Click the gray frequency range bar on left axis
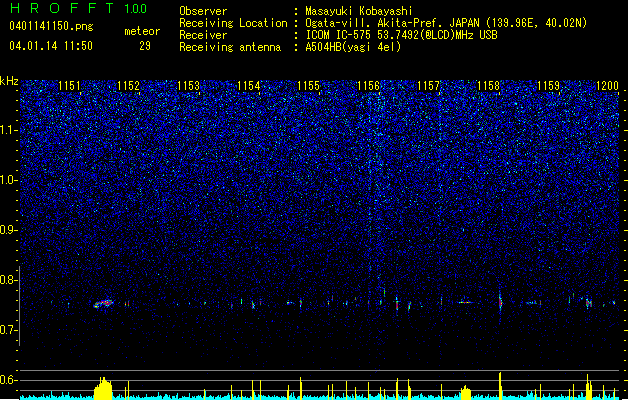This screenshot has height=400, width=629. (x=20, y=305)
